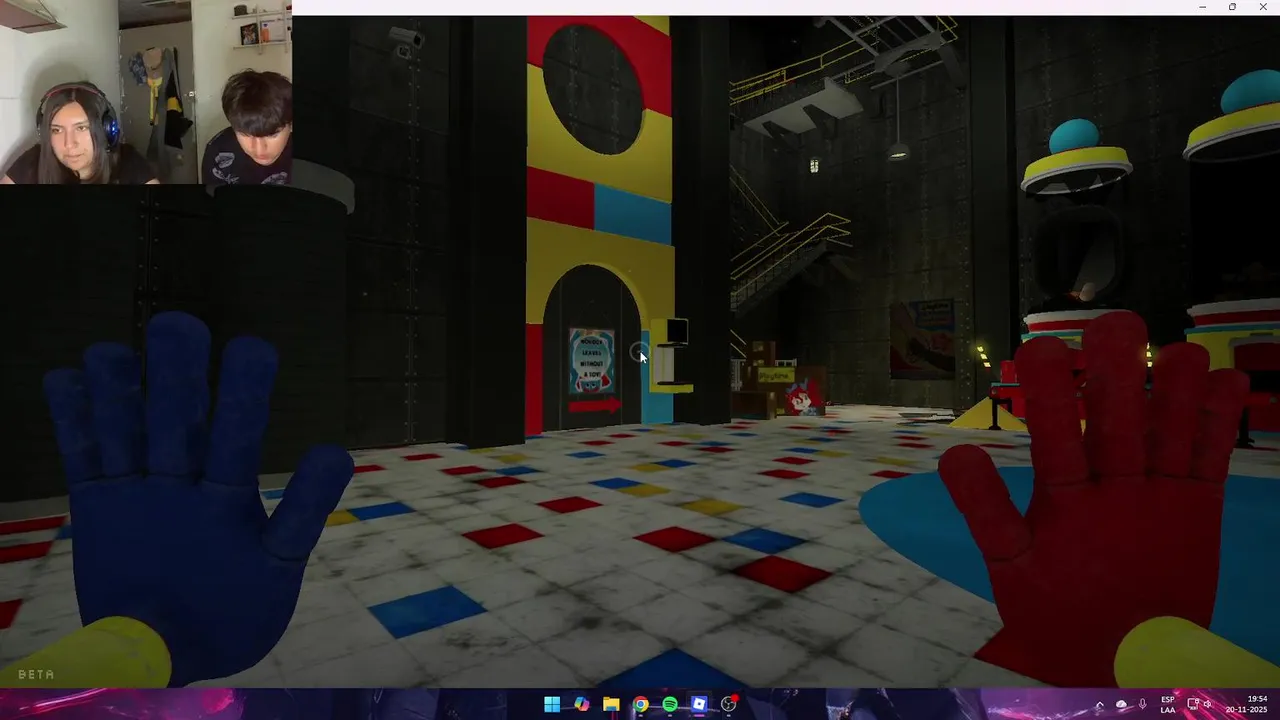The height and width of the screenshot is (720, 1280).
Task: Open the ESP LAA language switcher
Action: 1168,704
